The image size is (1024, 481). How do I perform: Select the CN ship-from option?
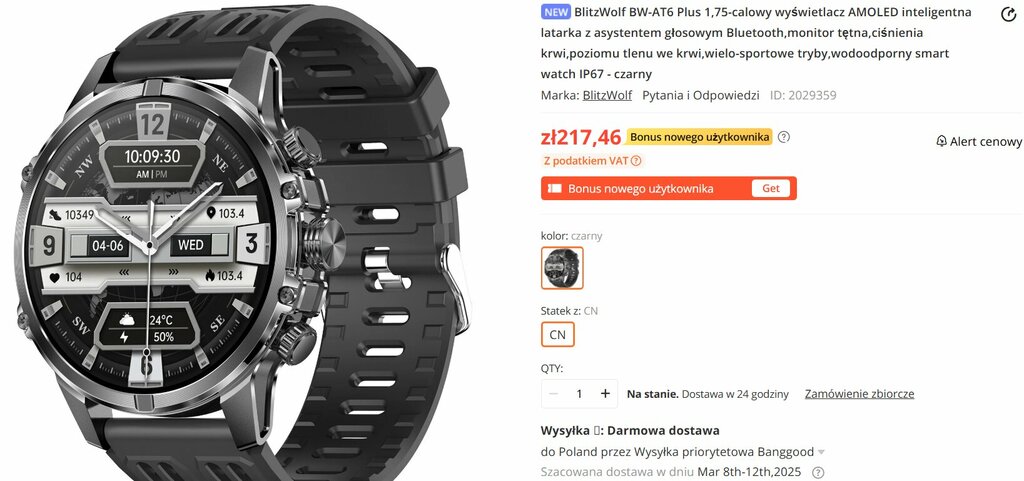pos(558,335)
